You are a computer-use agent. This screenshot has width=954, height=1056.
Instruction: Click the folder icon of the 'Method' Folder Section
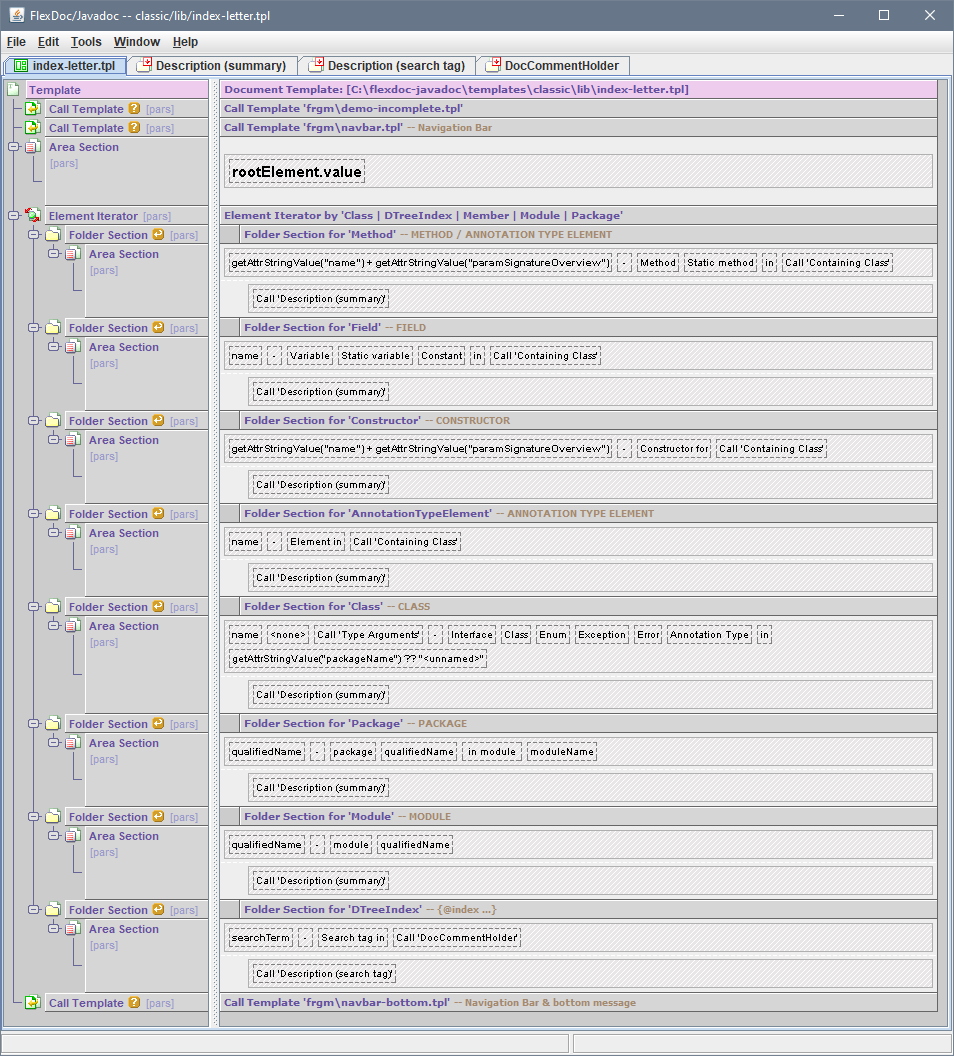[x=52, y=235]
